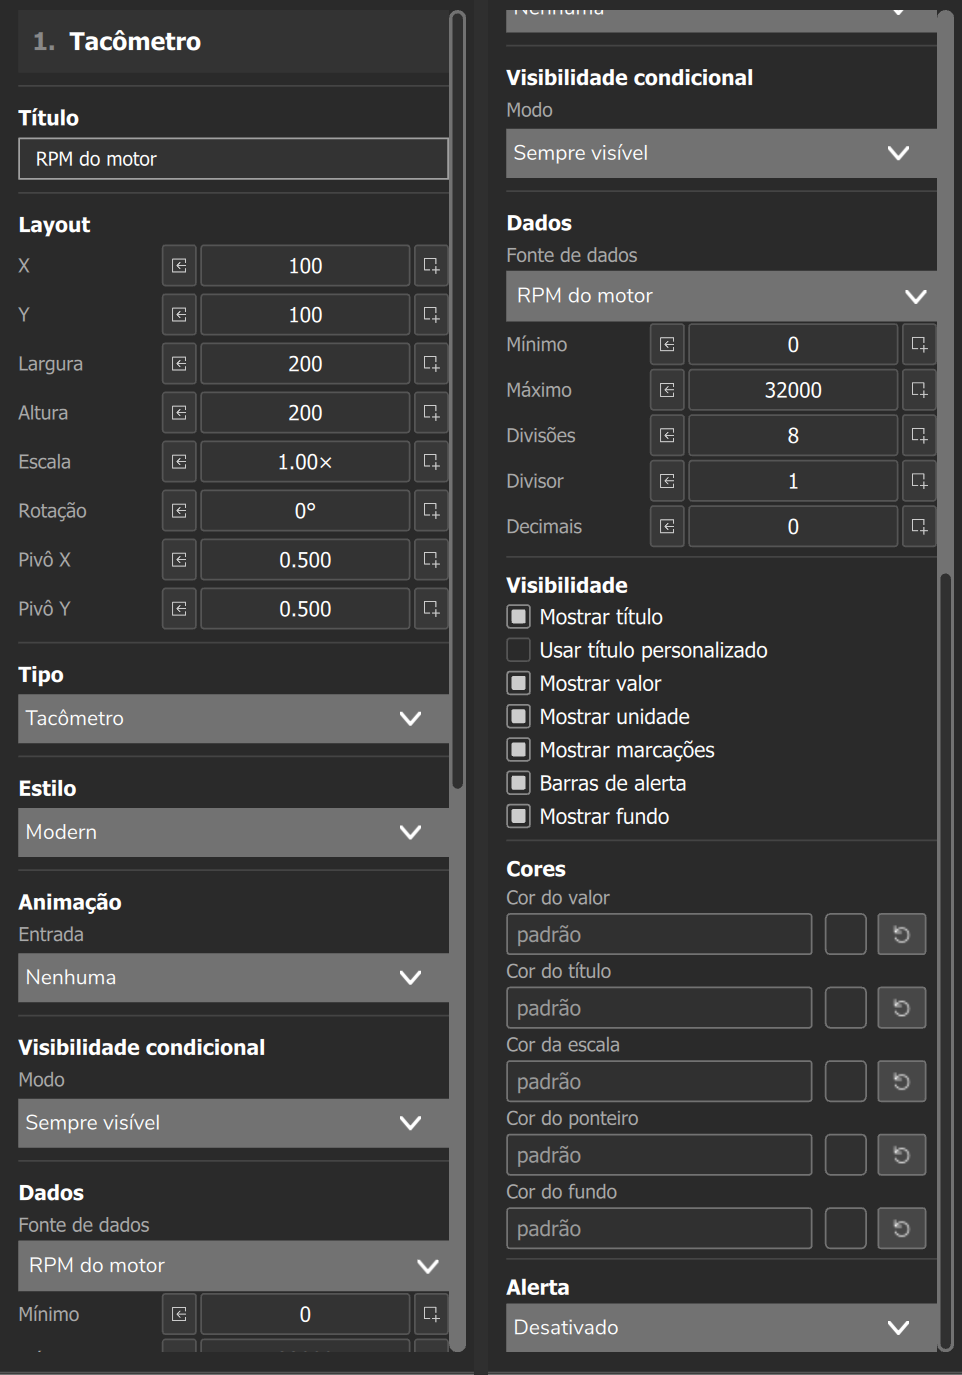
Task: Reset the Cor do ponteiro color
Action: pyautogui.click(x=901, y=1155)
